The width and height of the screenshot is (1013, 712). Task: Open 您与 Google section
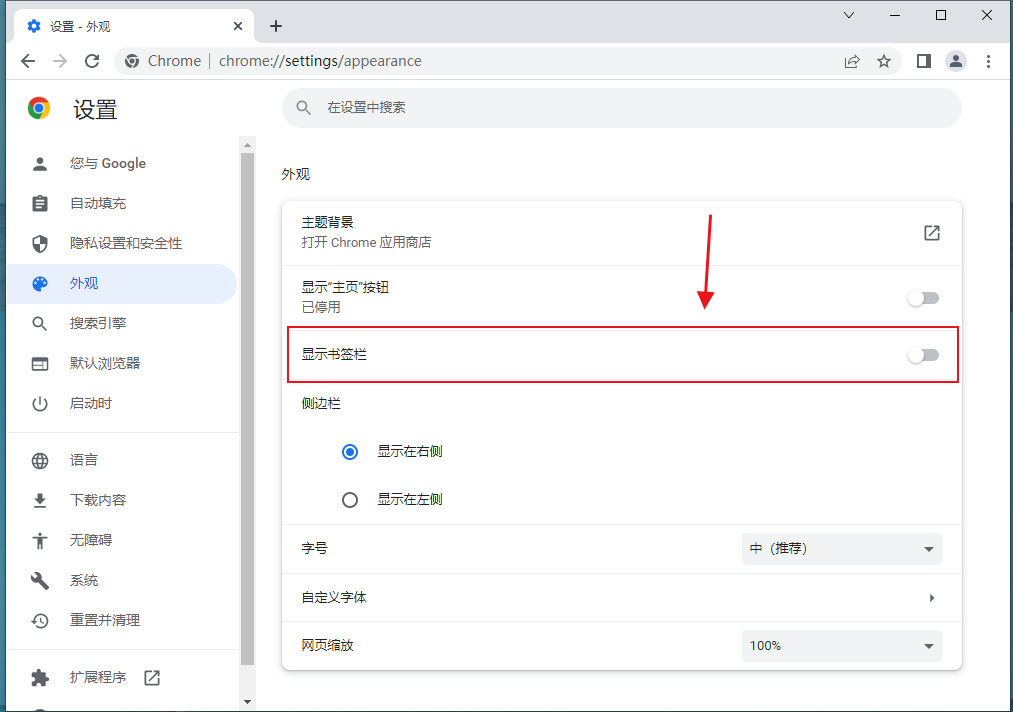click(x=122, y=163)
